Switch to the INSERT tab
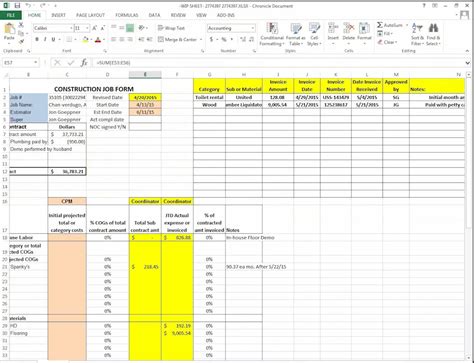Screen dimensions: 474x363 [58, 15]
